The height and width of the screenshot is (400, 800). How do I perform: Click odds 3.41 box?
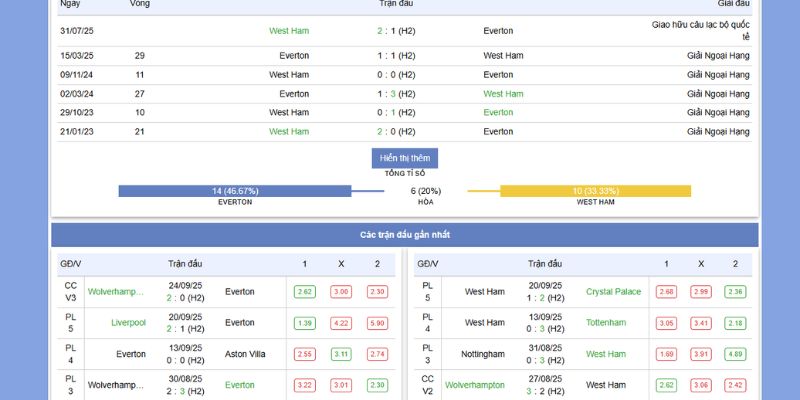[701, 323]
